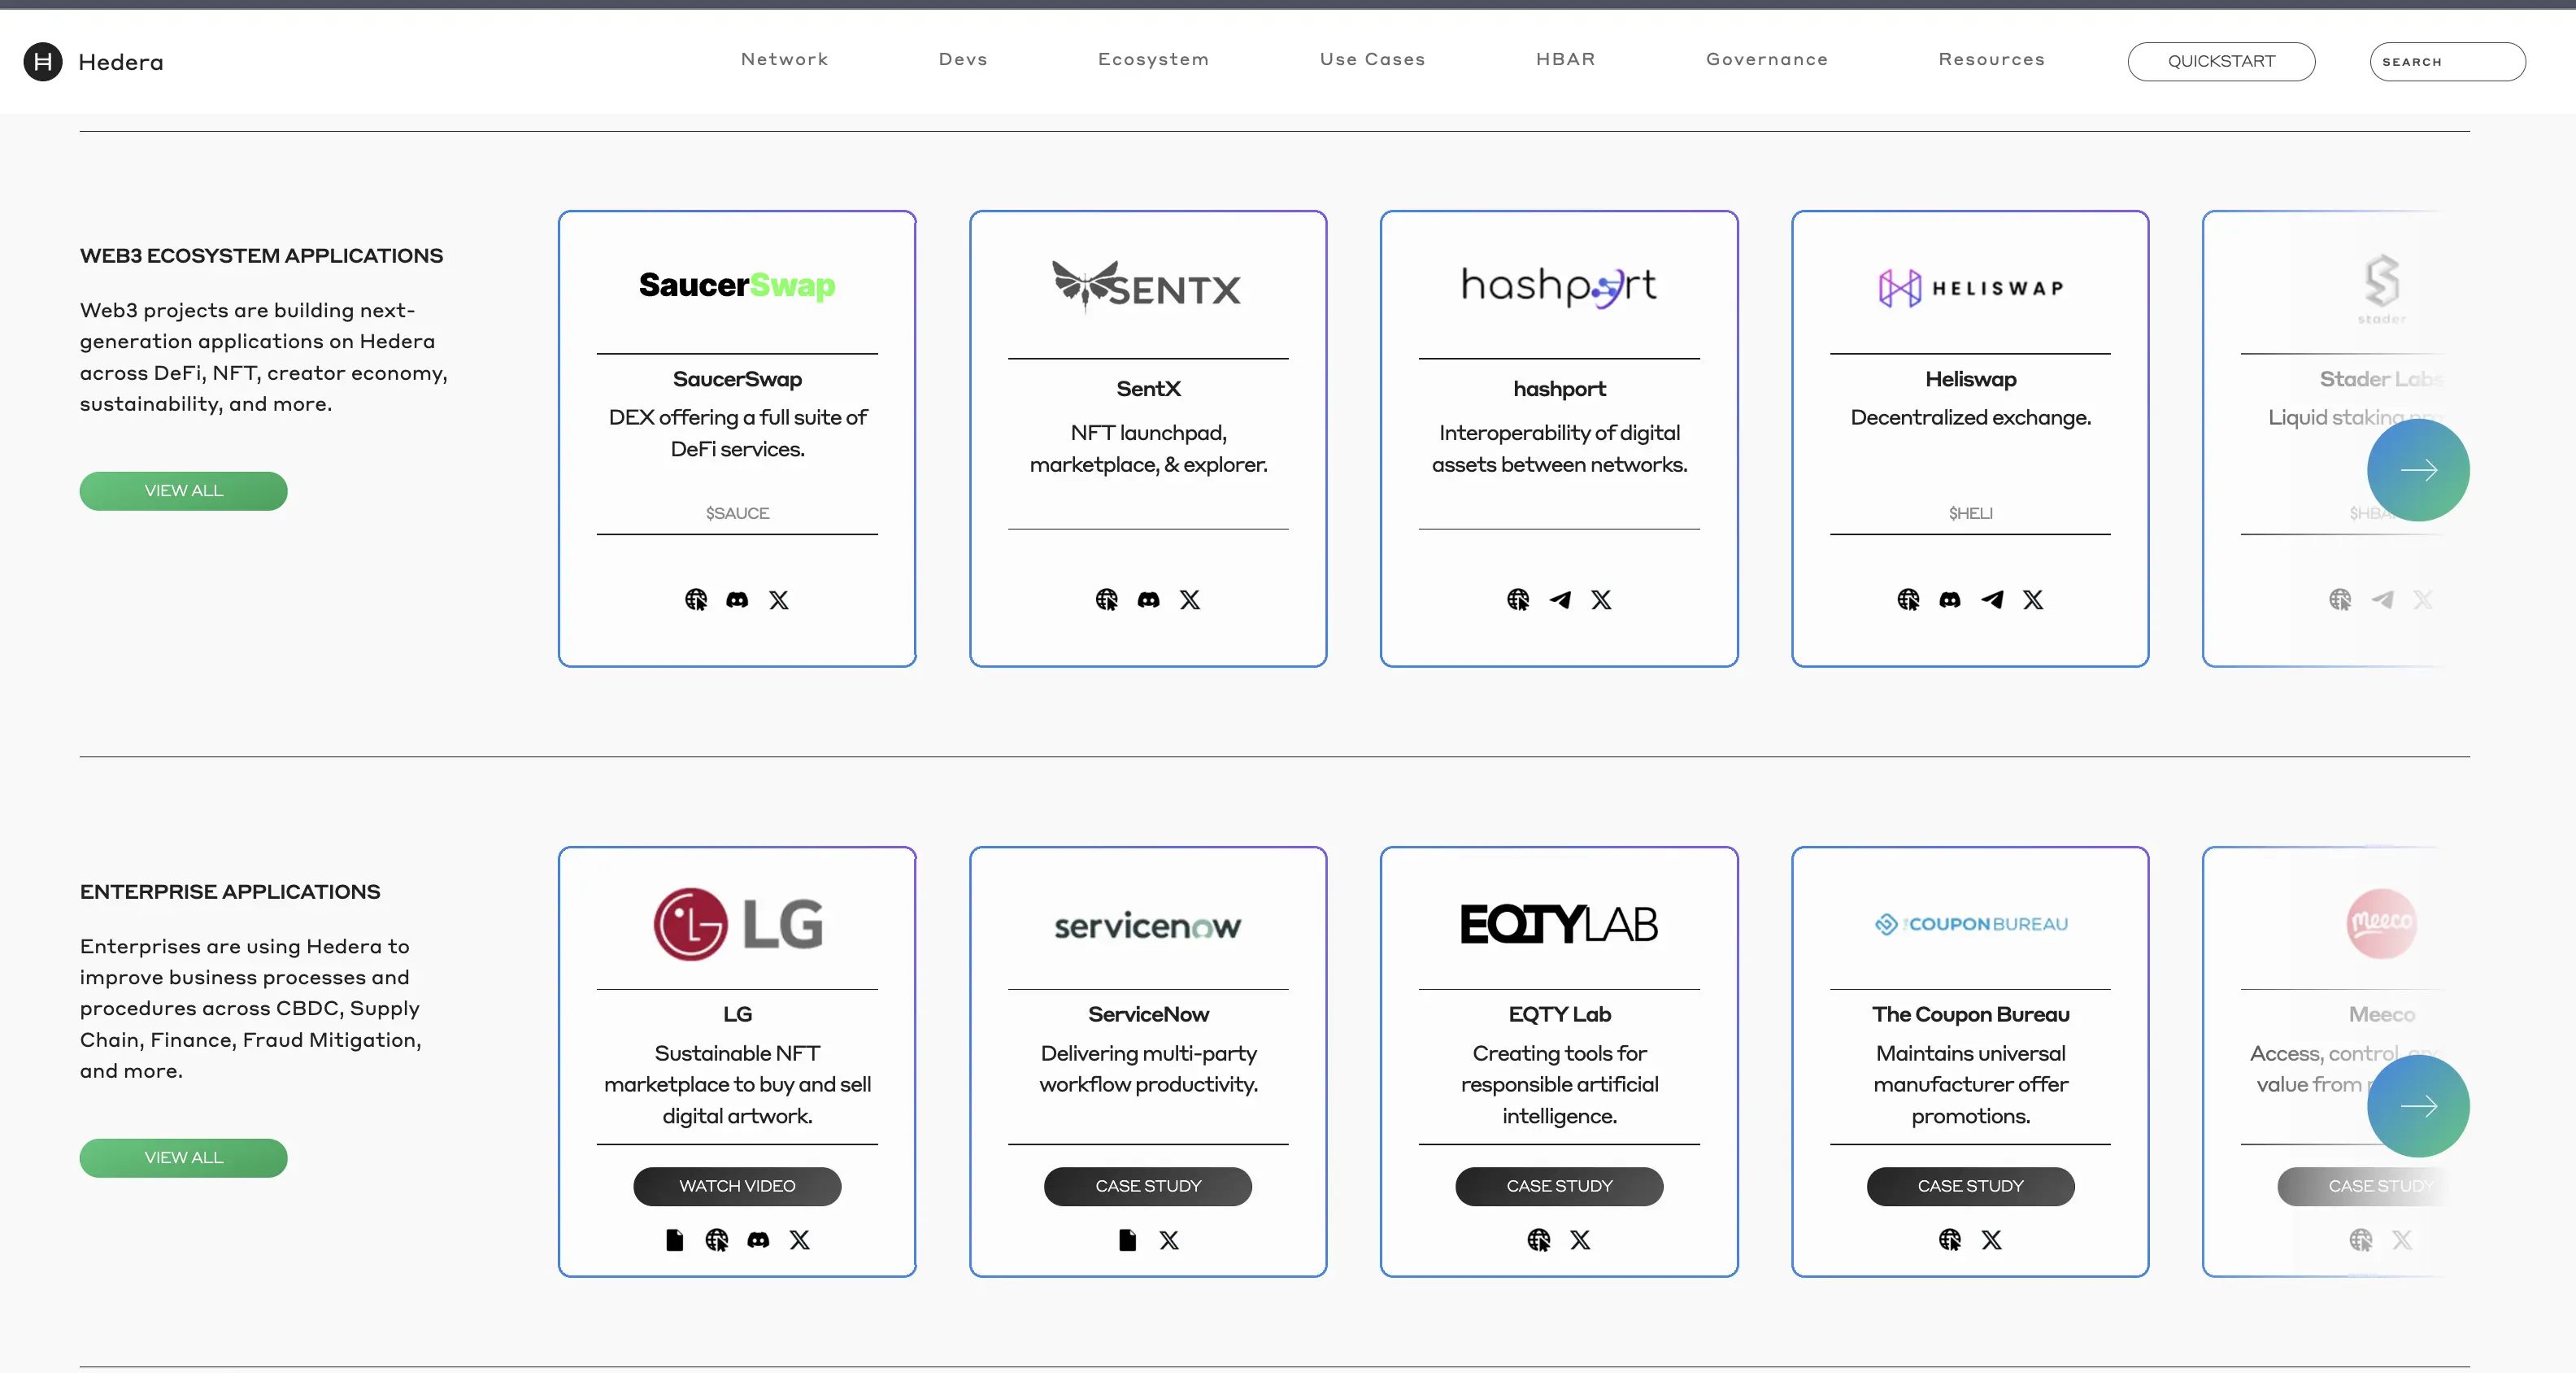Click the hashport card title

(x=1559, y=388)
